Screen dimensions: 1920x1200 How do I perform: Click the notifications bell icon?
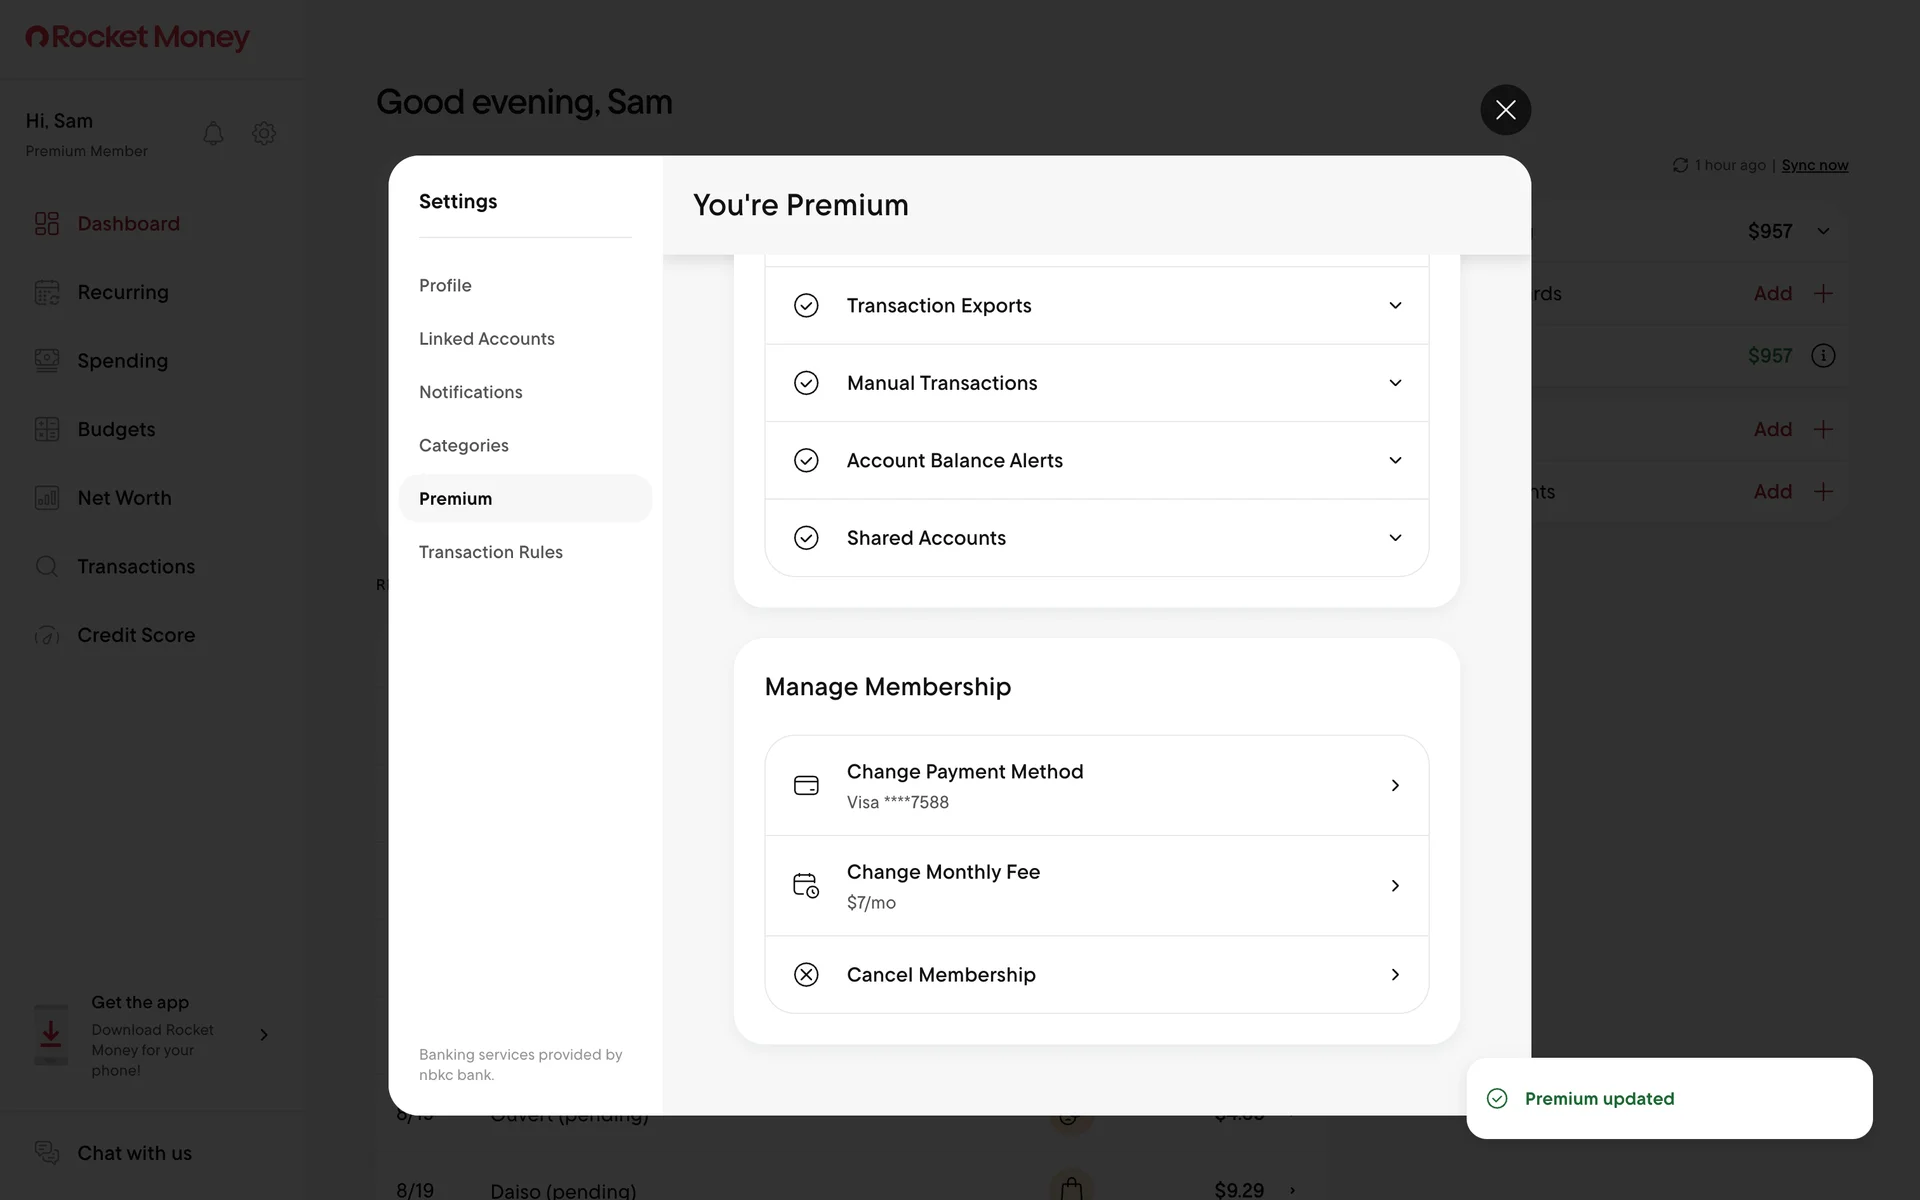click(x=213, y=133)
